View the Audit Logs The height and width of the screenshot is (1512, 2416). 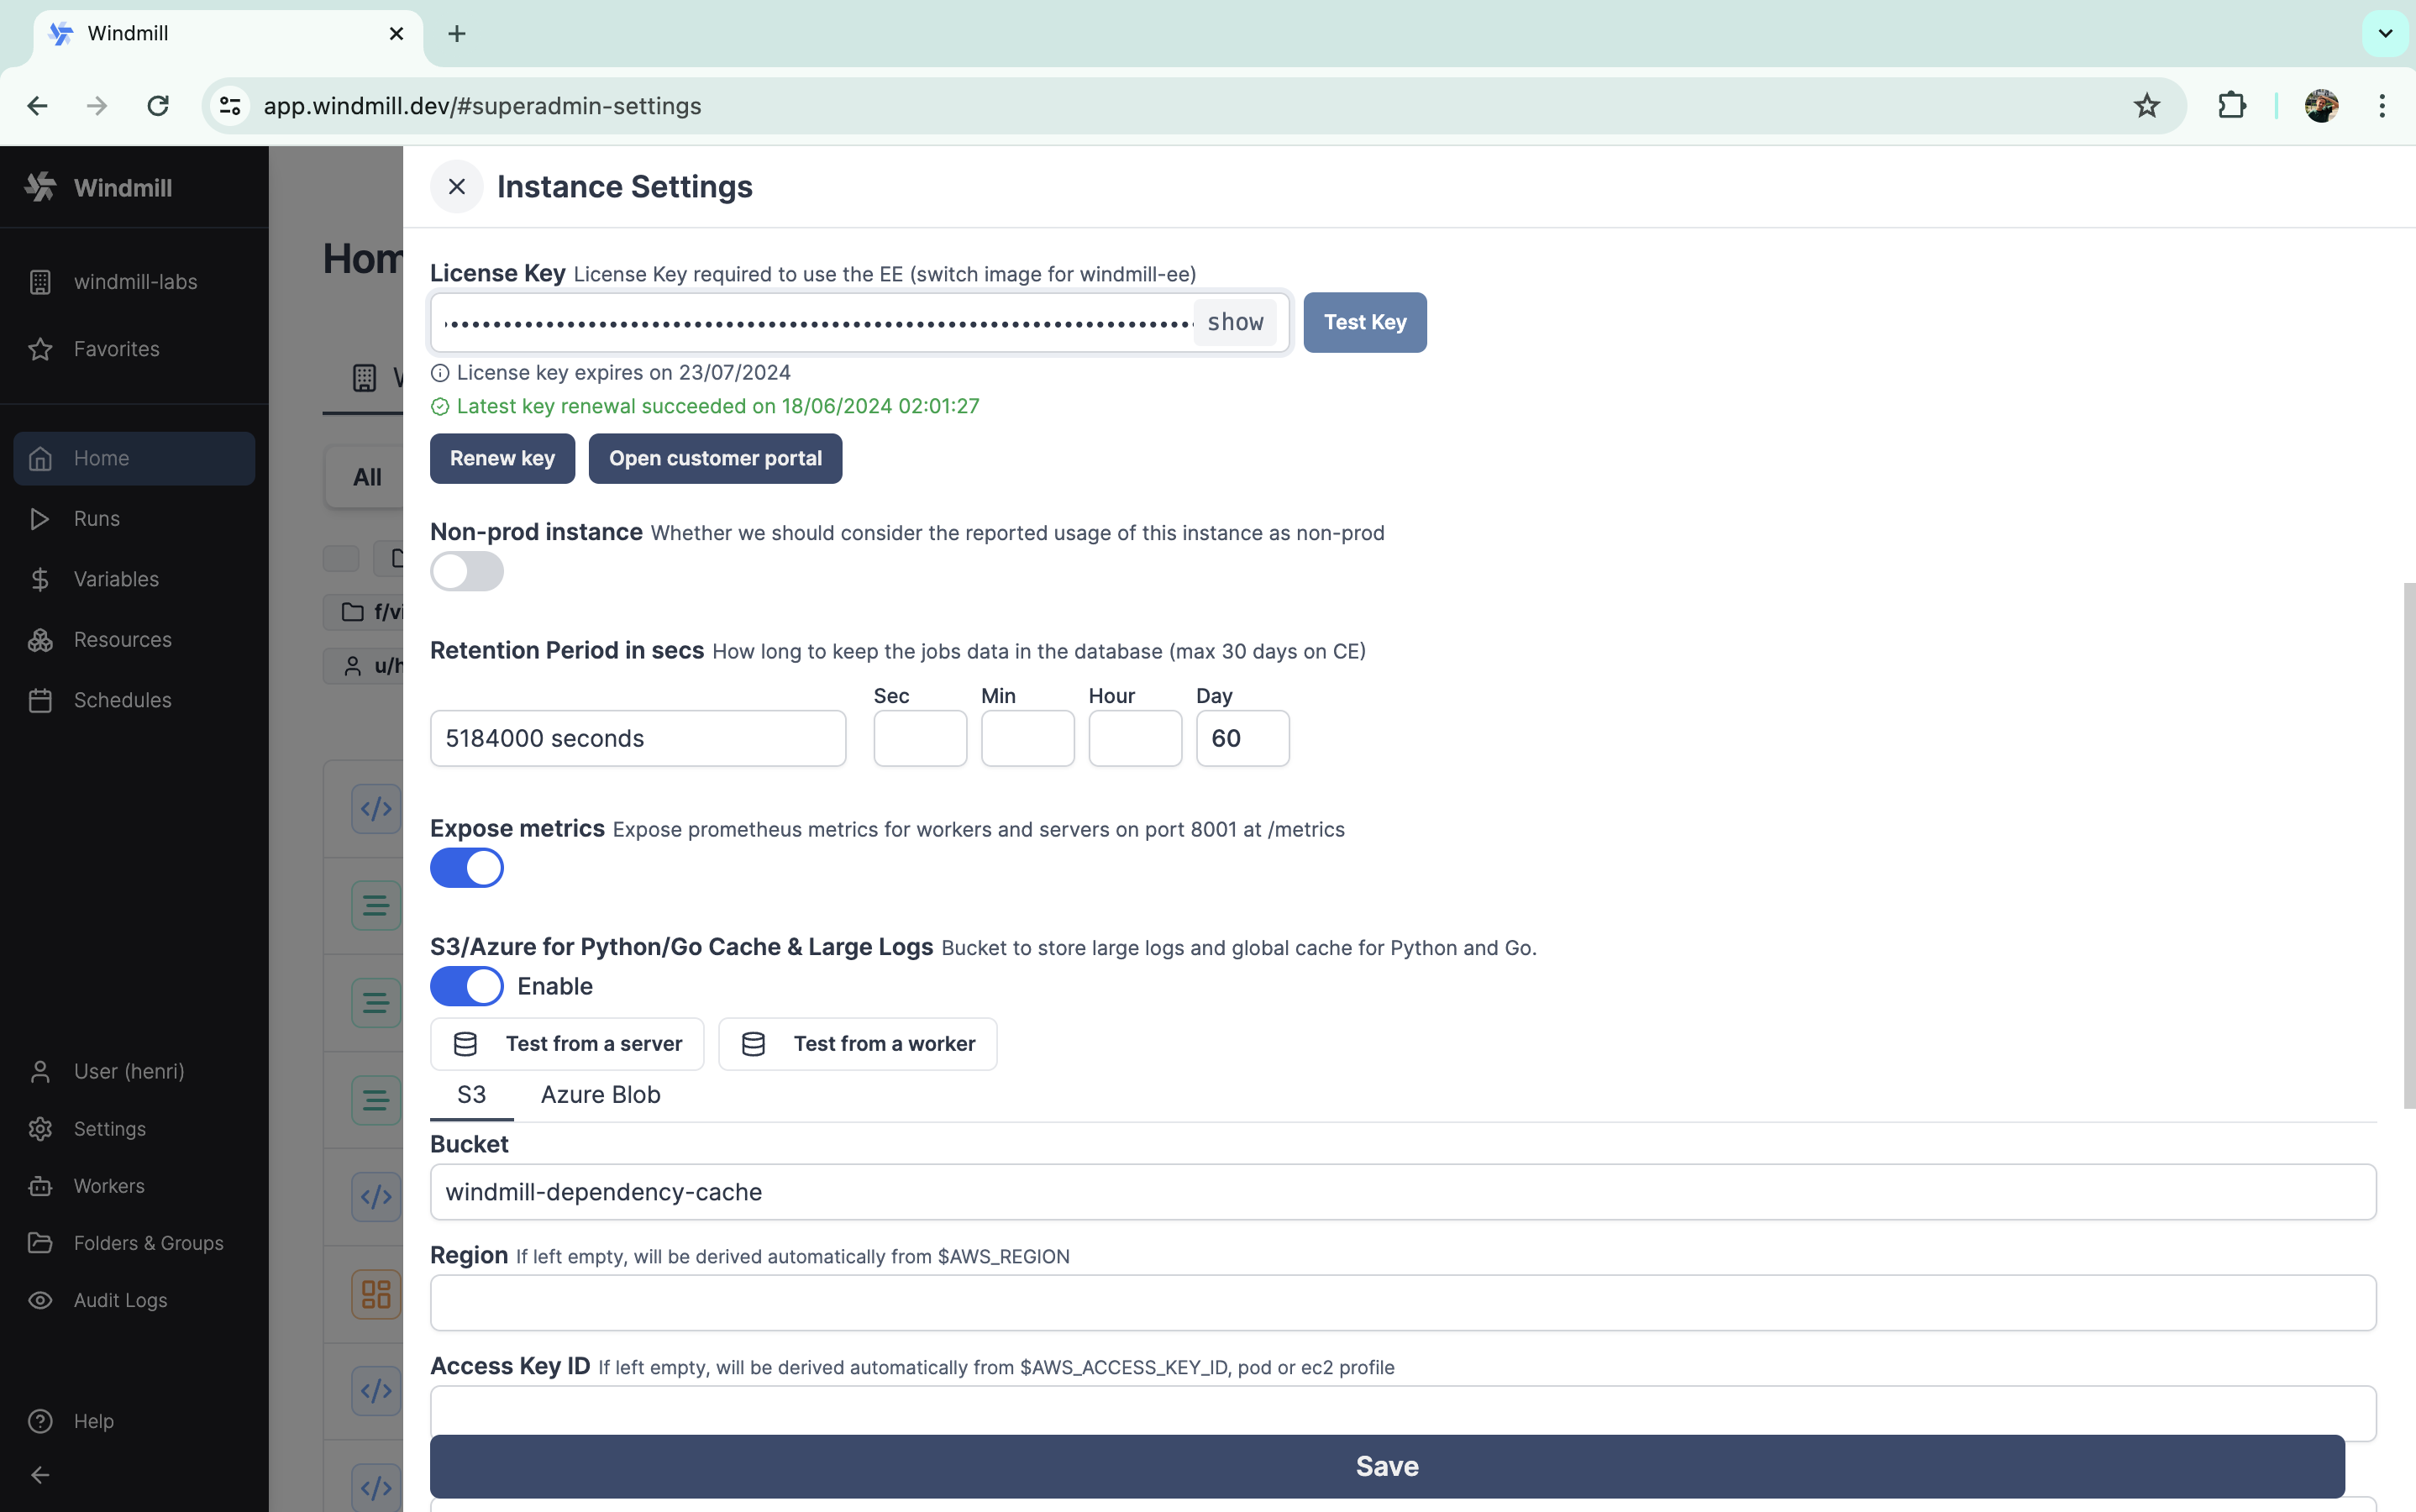click(x=119, y=1300)
